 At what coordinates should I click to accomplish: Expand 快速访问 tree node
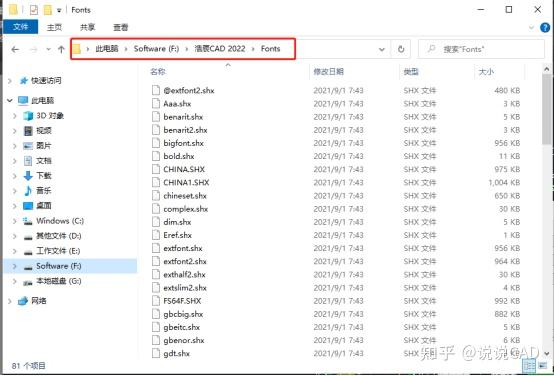point(10,81)
